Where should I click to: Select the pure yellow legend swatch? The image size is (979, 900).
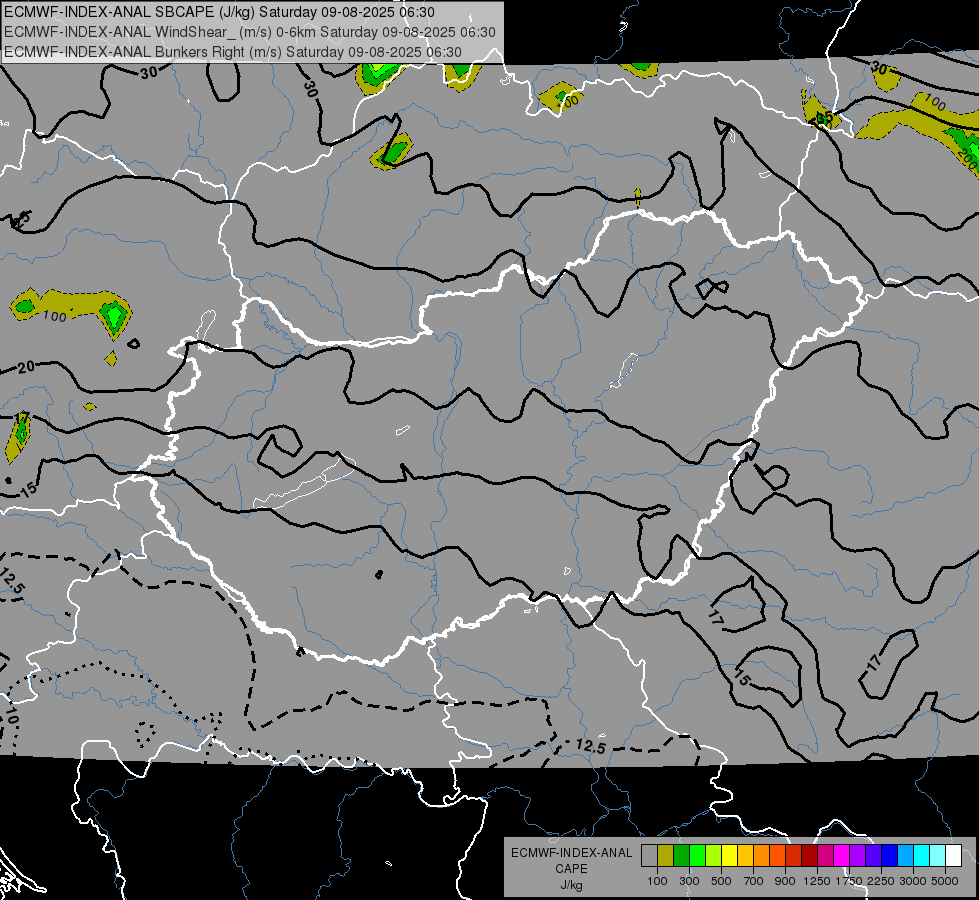tap(729, 855)
